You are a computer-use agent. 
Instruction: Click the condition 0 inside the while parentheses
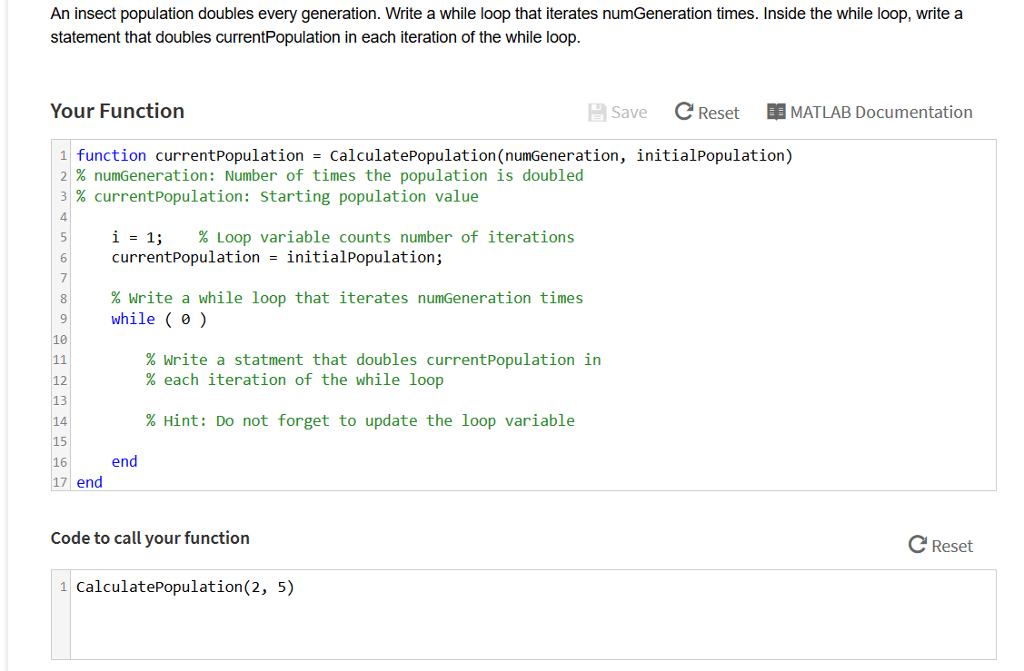[186, 318]
